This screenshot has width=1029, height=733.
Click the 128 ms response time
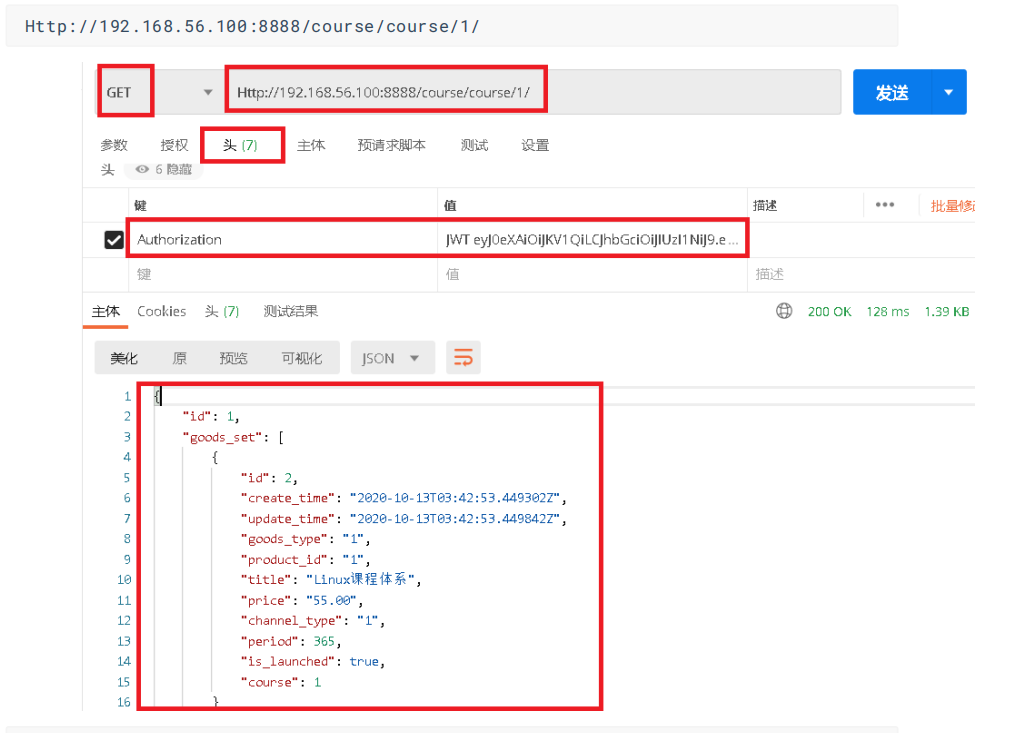coord(888,312)
